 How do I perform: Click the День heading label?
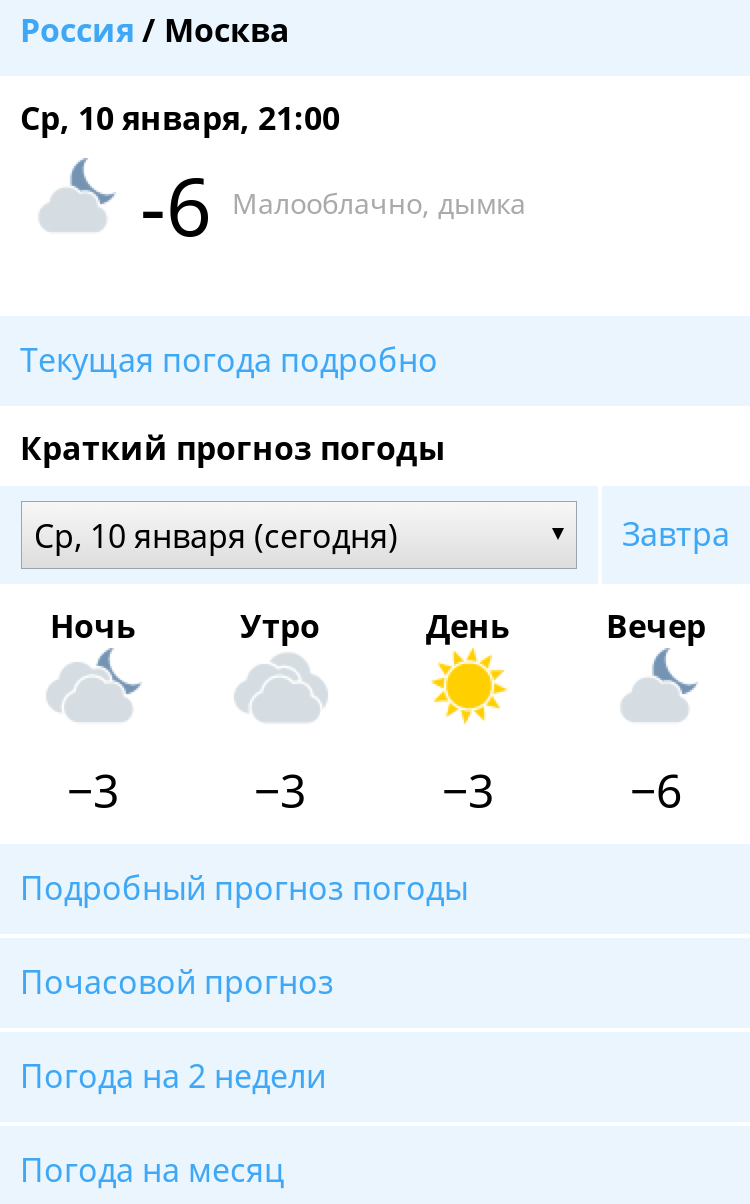(468, 628)
